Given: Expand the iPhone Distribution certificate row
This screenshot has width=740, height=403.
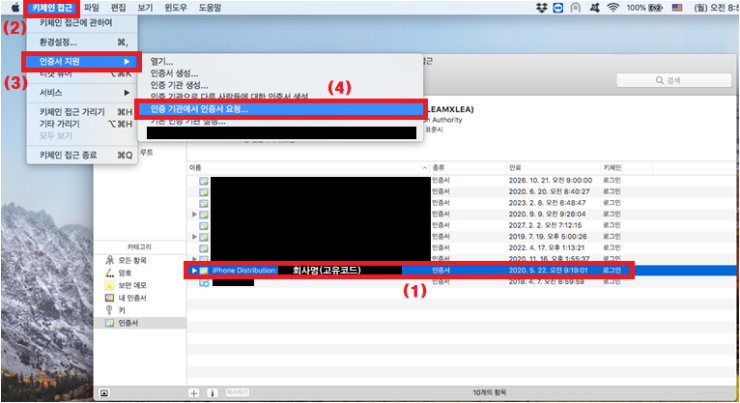Looking at the screenshot, I should tap(193, 270).
